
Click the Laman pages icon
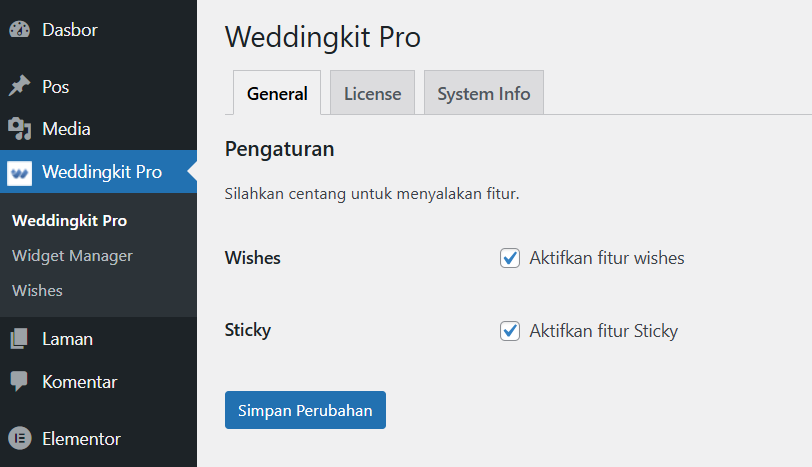click(x=20, y=339)
